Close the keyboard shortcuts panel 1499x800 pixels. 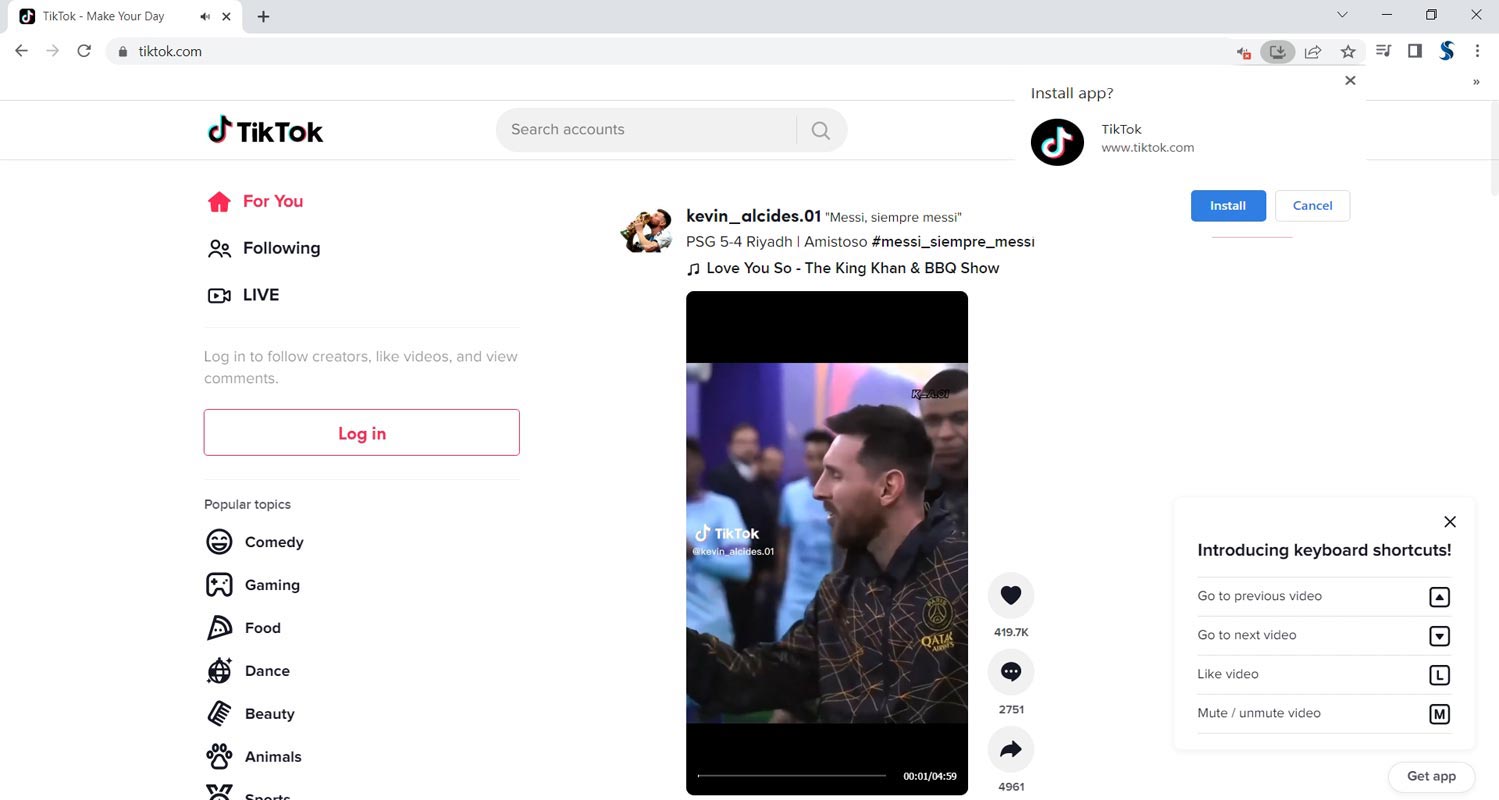coord(1450,522)
